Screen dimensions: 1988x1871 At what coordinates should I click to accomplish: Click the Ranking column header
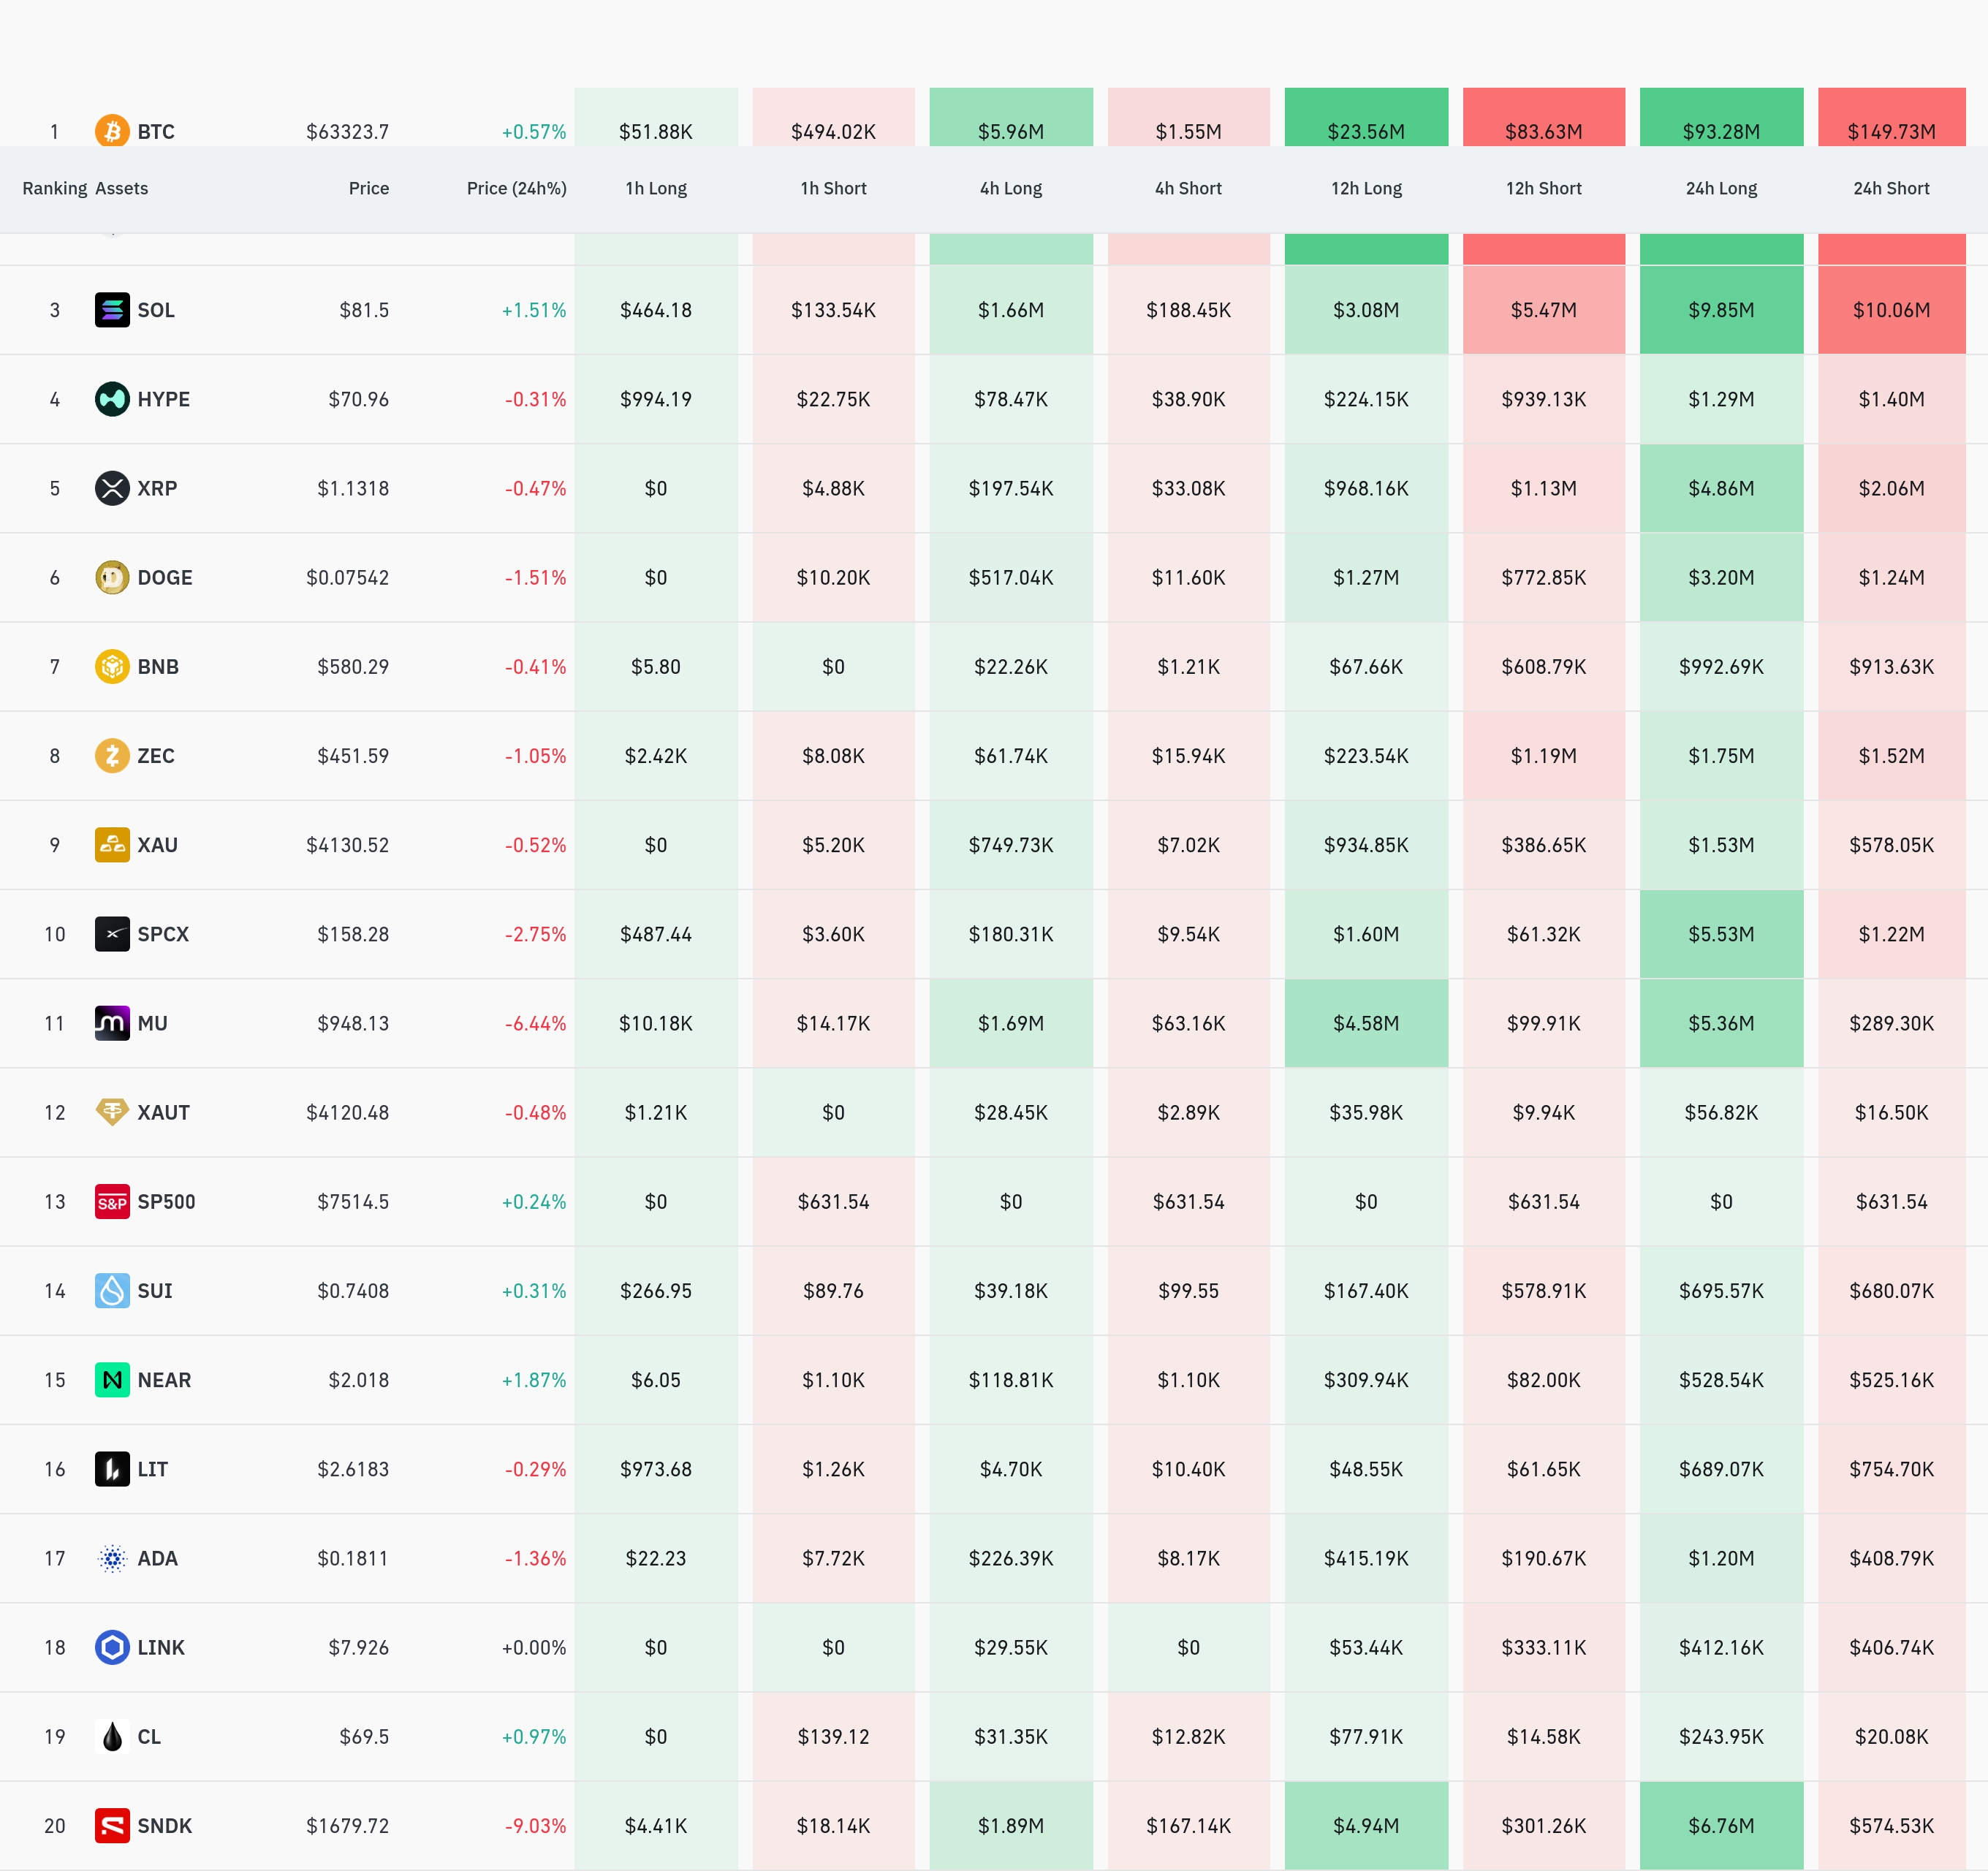click(56, 188)
